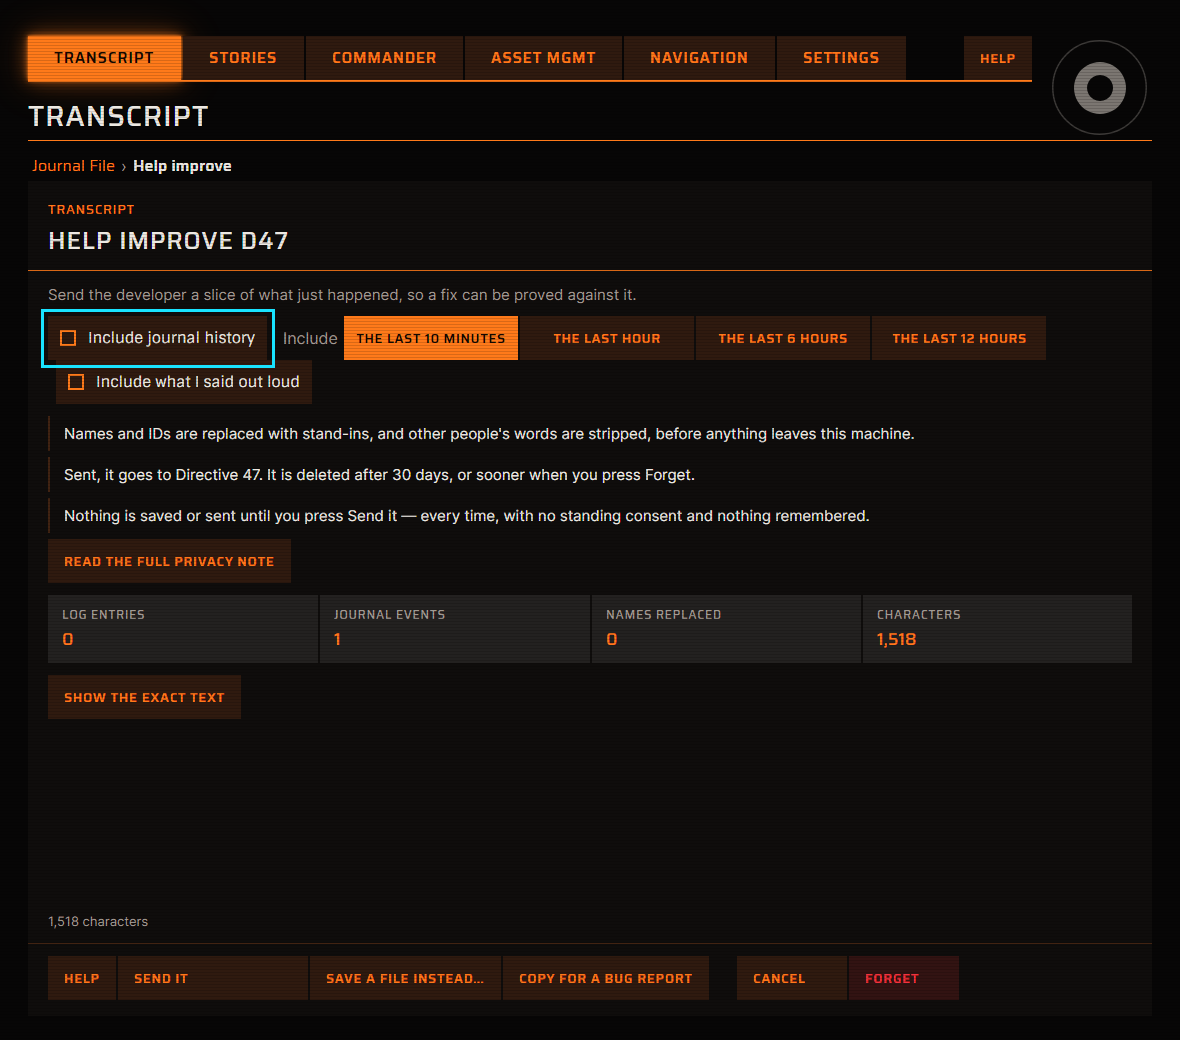This screenshot has width=1180, height=1040.
Task: Click the Help improve breadcrumb text
Action: (182, 166)
